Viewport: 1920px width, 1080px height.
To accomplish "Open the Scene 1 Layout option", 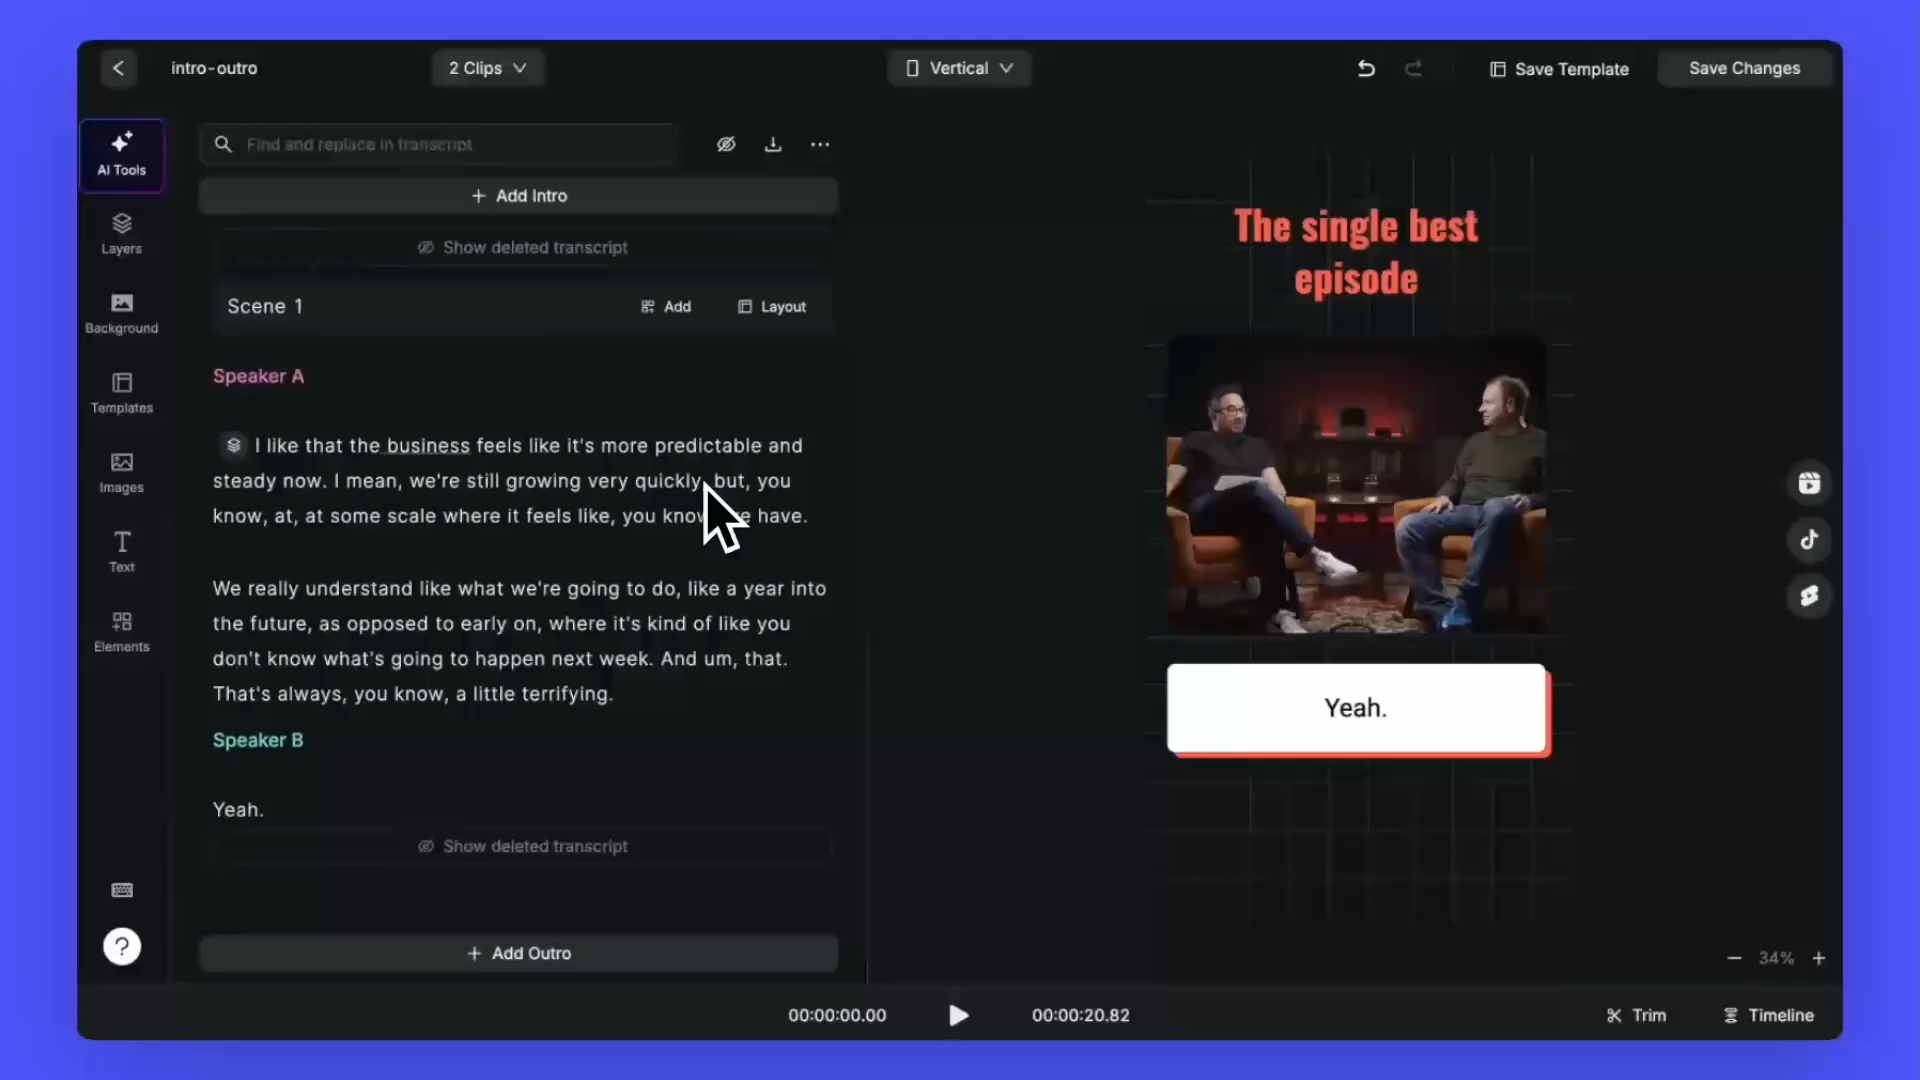I will 771,307.
